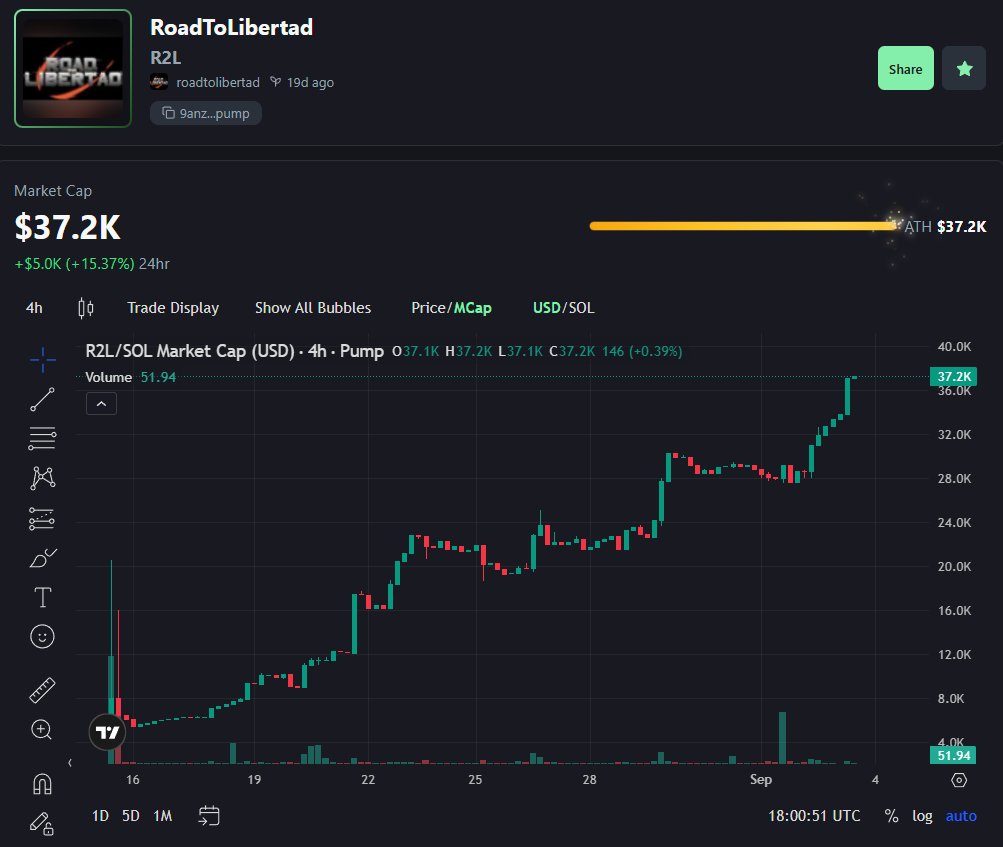Click the Volume indicator label

(108, 377)
